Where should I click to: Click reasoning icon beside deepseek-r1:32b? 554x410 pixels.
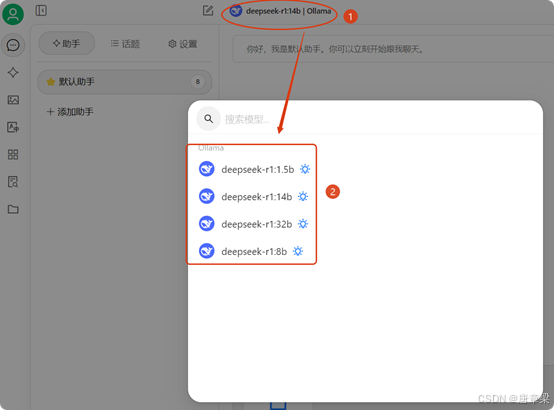303,224
